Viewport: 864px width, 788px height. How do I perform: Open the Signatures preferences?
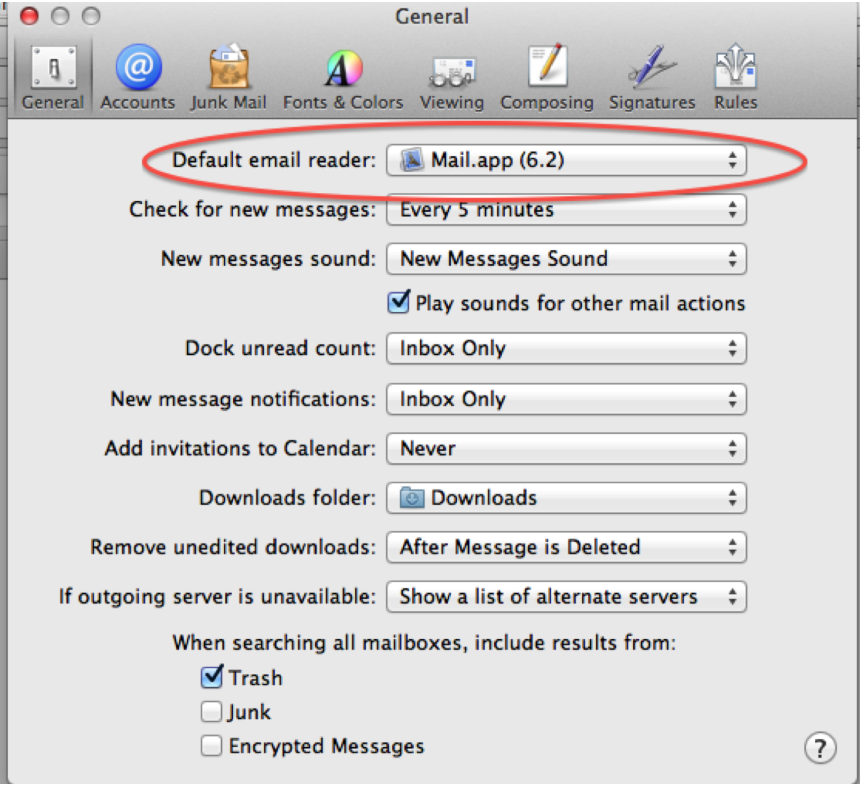point(652,77)
